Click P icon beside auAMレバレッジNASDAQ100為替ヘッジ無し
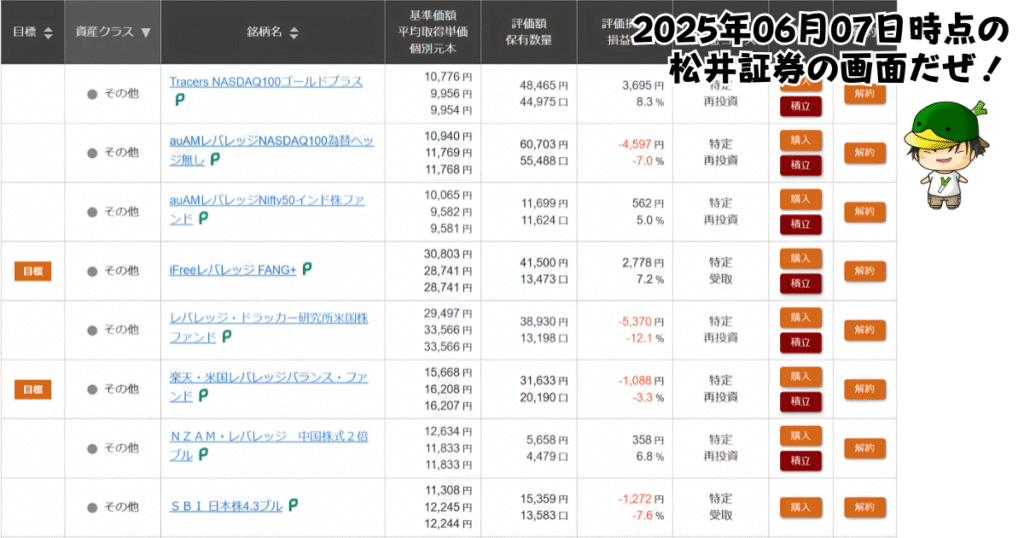Viewport: 1024px width, 538px height. pos(215,159)
